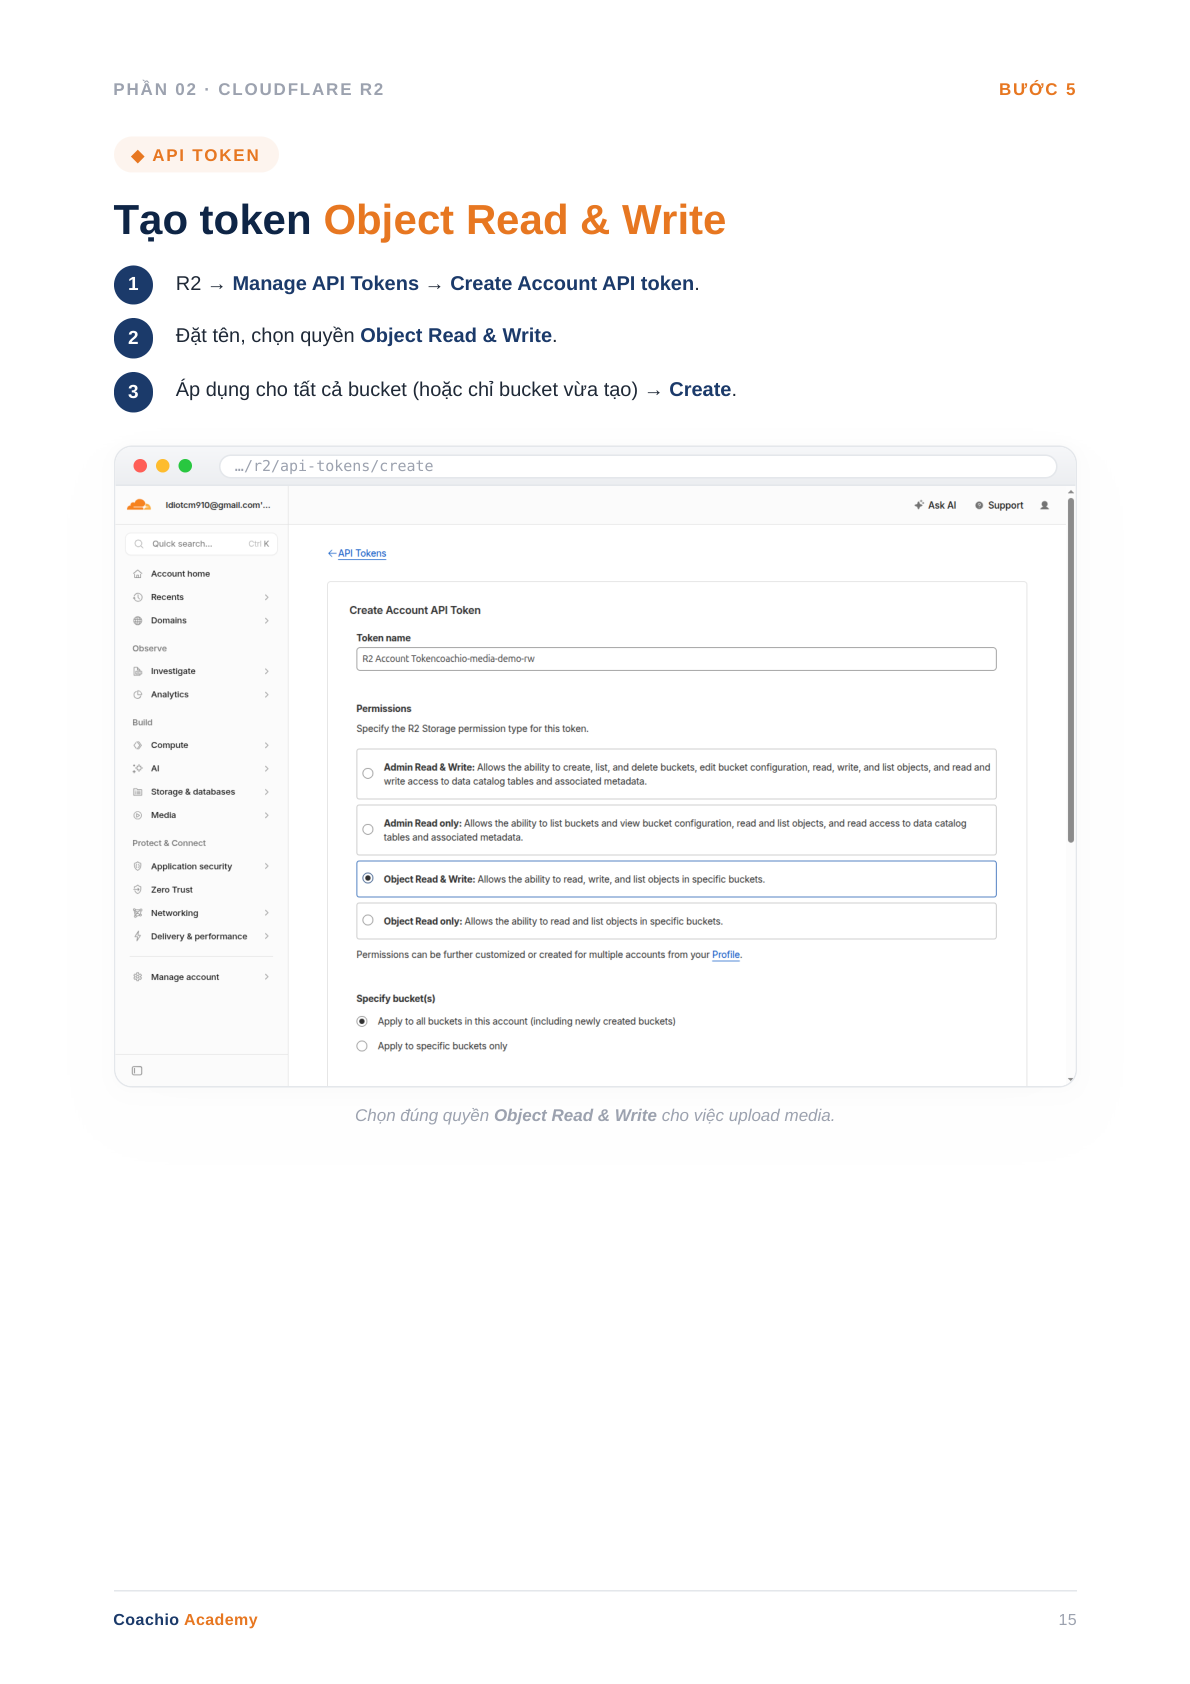This screenshot has height=1684, width=1190.
Task: Expand the Networking chevron
Action: coord(267,913)
